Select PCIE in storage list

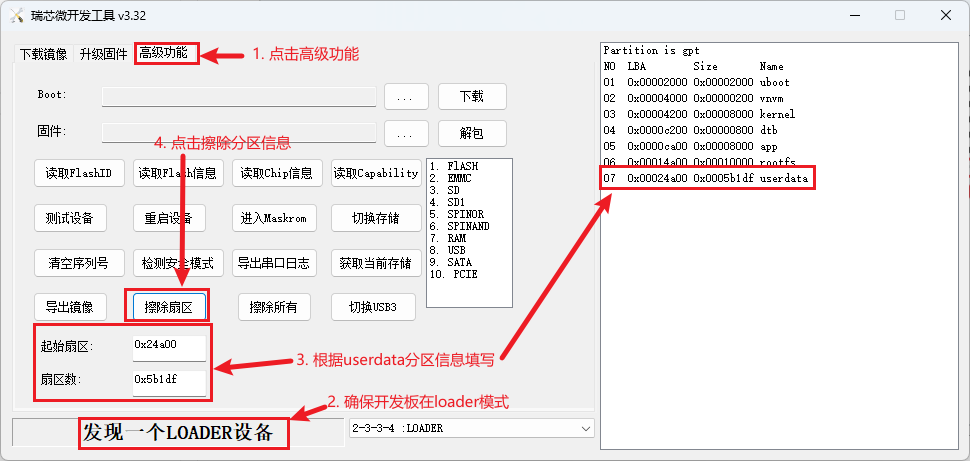(455, 274)
